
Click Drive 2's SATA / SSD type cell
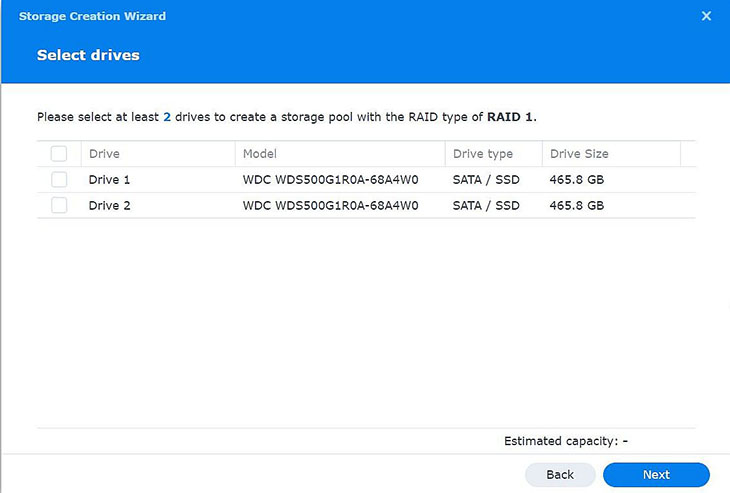click(x=486, y=205)
